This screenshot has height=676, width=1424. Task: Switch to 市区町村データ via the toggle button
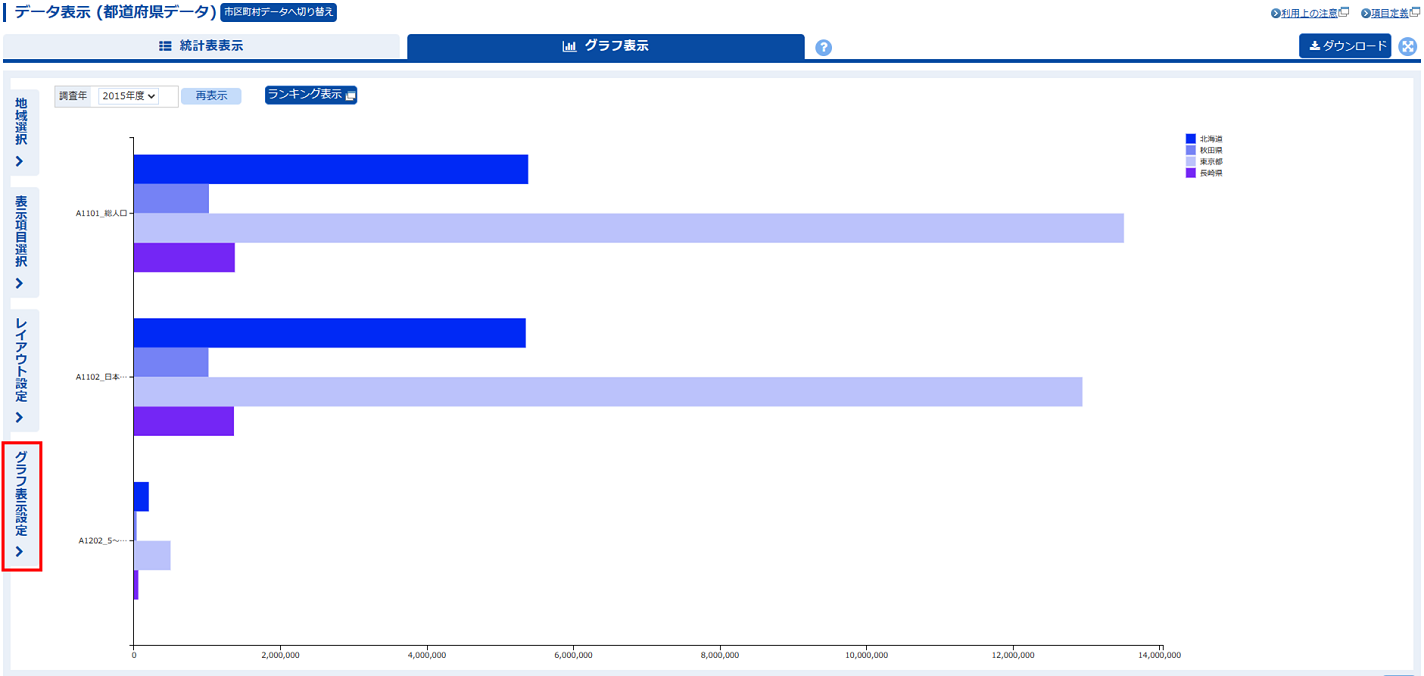[278, 12]
